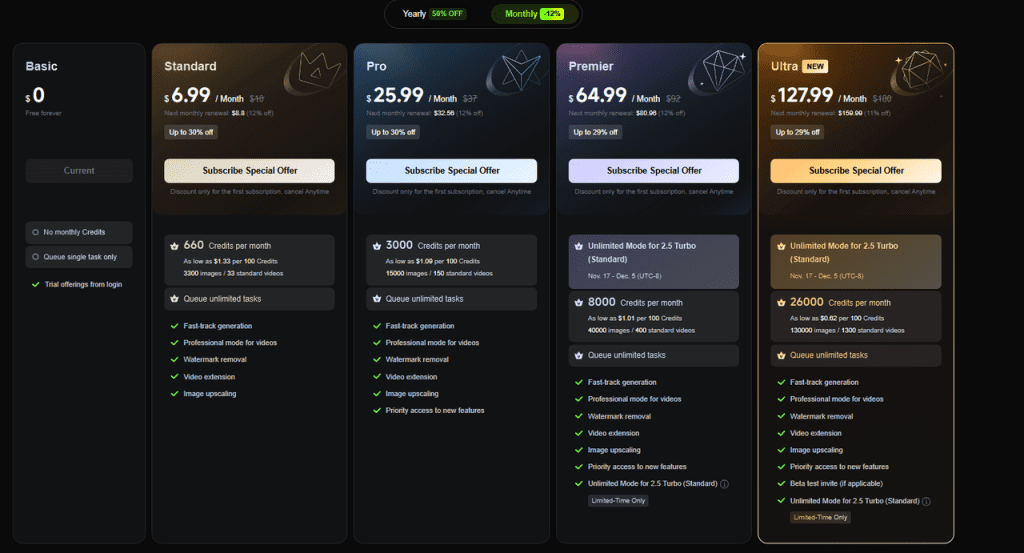Click the info icon in Ultra's Unlimited Mode feature
Viewport: 1024px width, 553px height.
click(926, 501)
